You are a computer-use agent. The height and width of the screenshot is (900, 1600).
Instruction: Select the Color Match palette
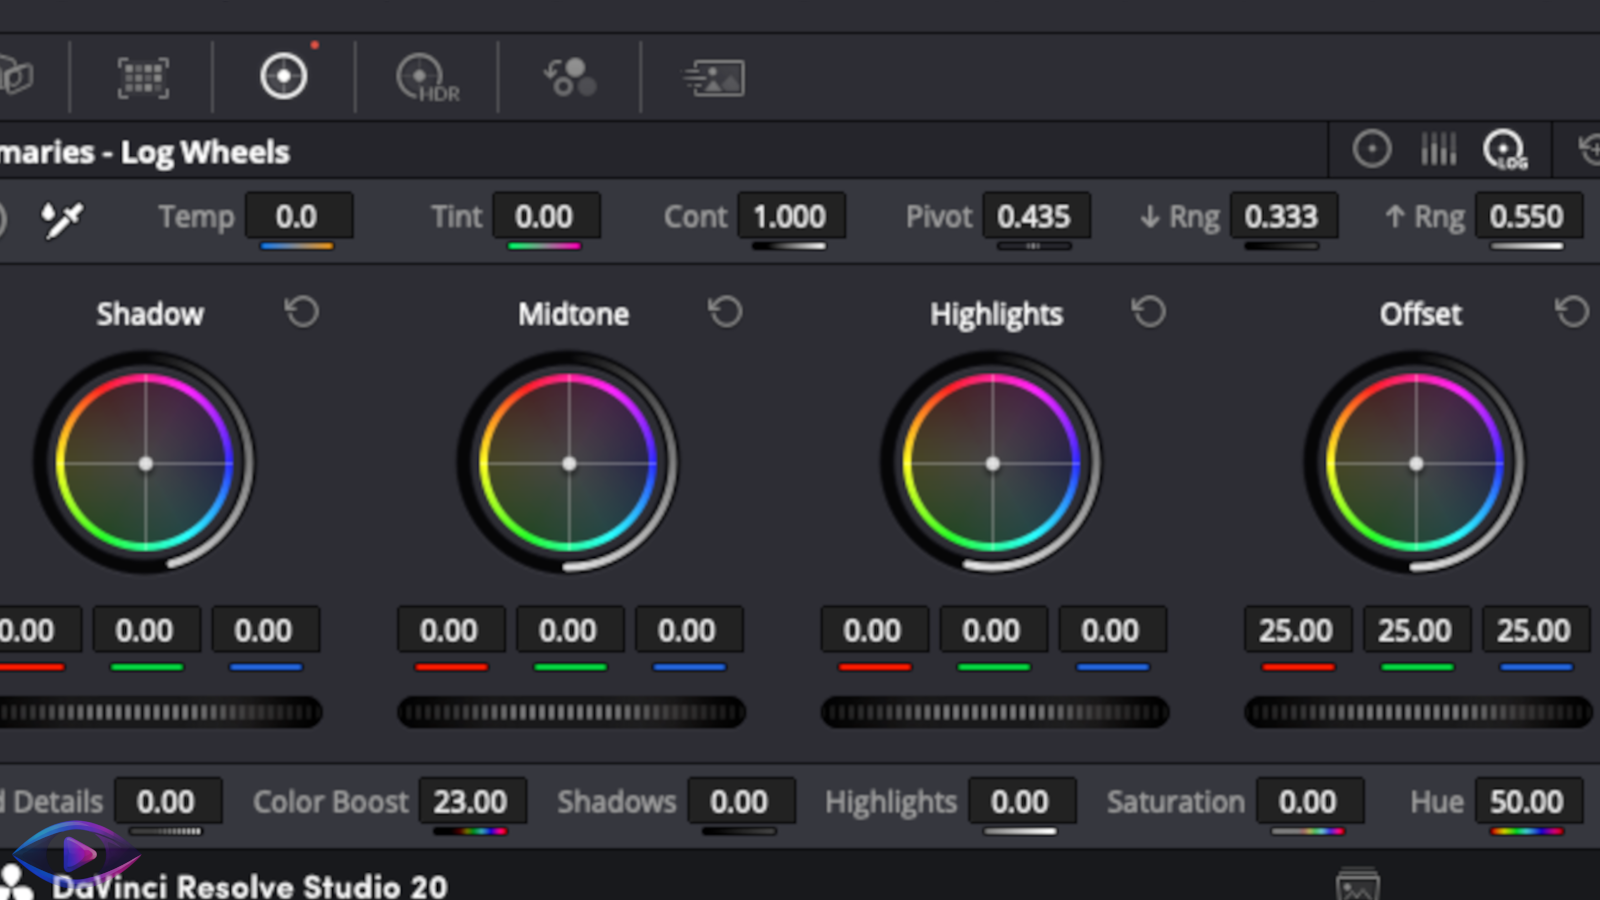click(143, 77)
